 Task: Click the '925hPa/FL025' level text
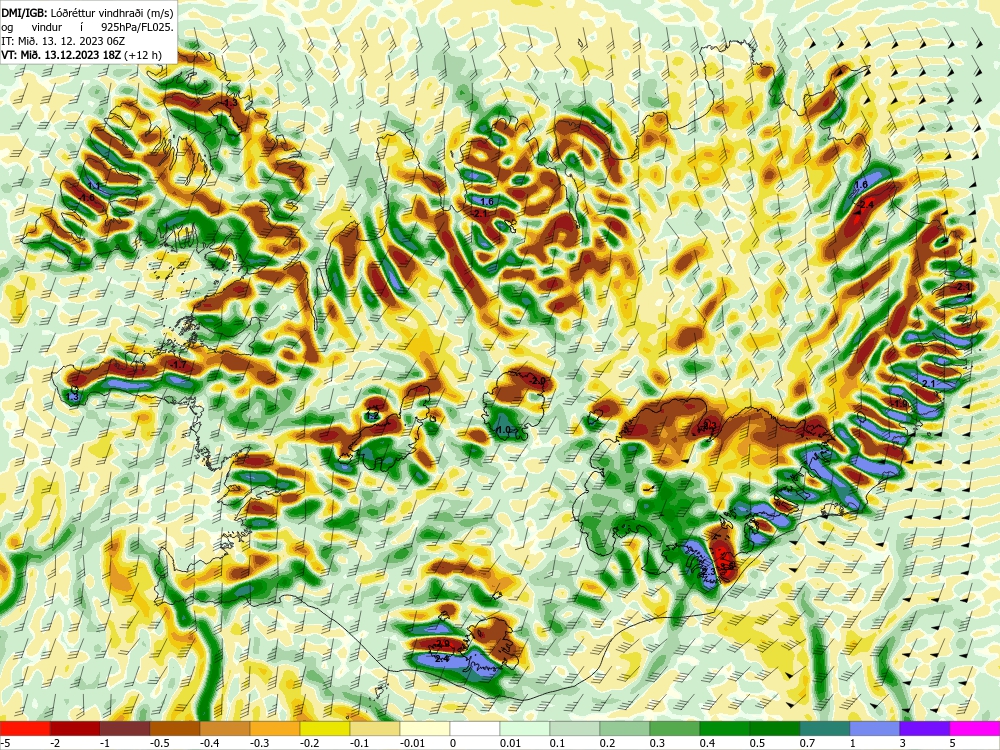(137, 27)
